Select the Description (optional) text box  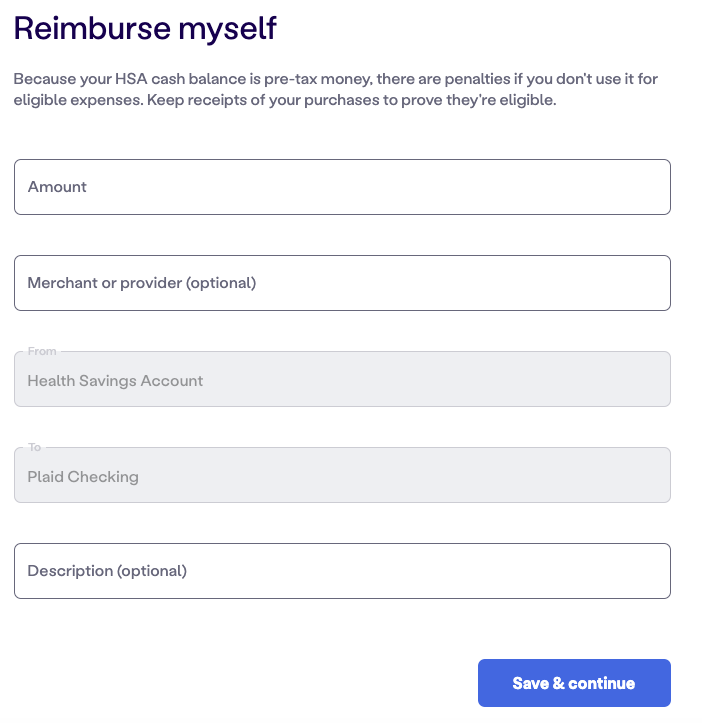[342, 571]
